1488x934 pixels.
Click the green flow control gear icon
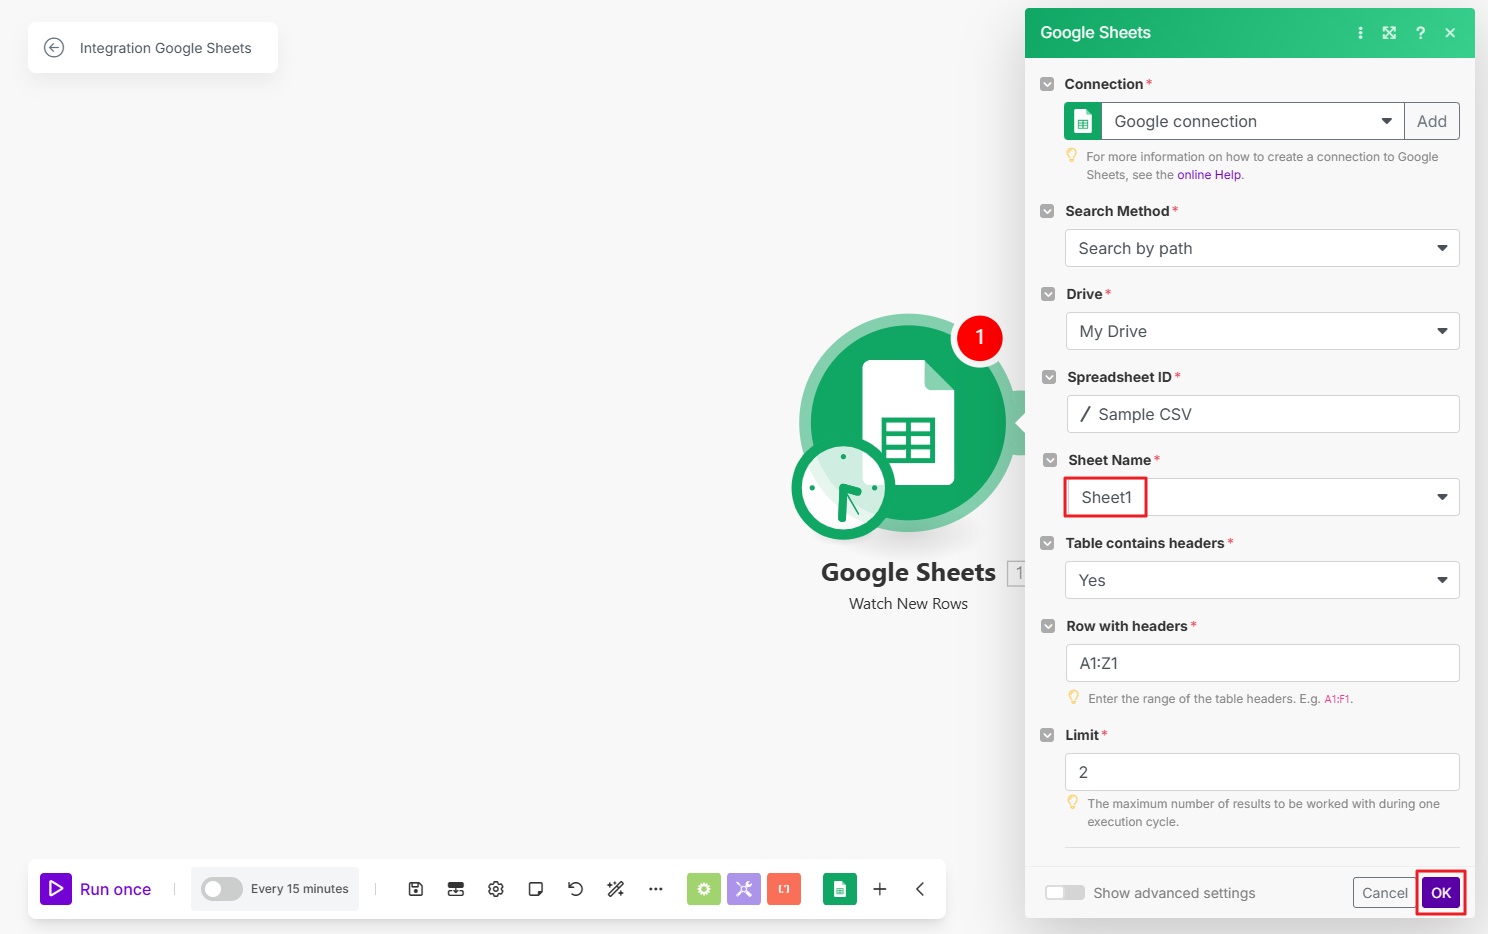704,889
